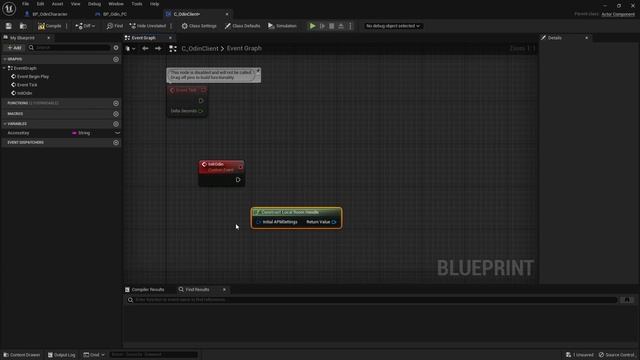
Task: Click the Add button in My Blueprint
Action: pyautogui.click(x=14, y=48)
